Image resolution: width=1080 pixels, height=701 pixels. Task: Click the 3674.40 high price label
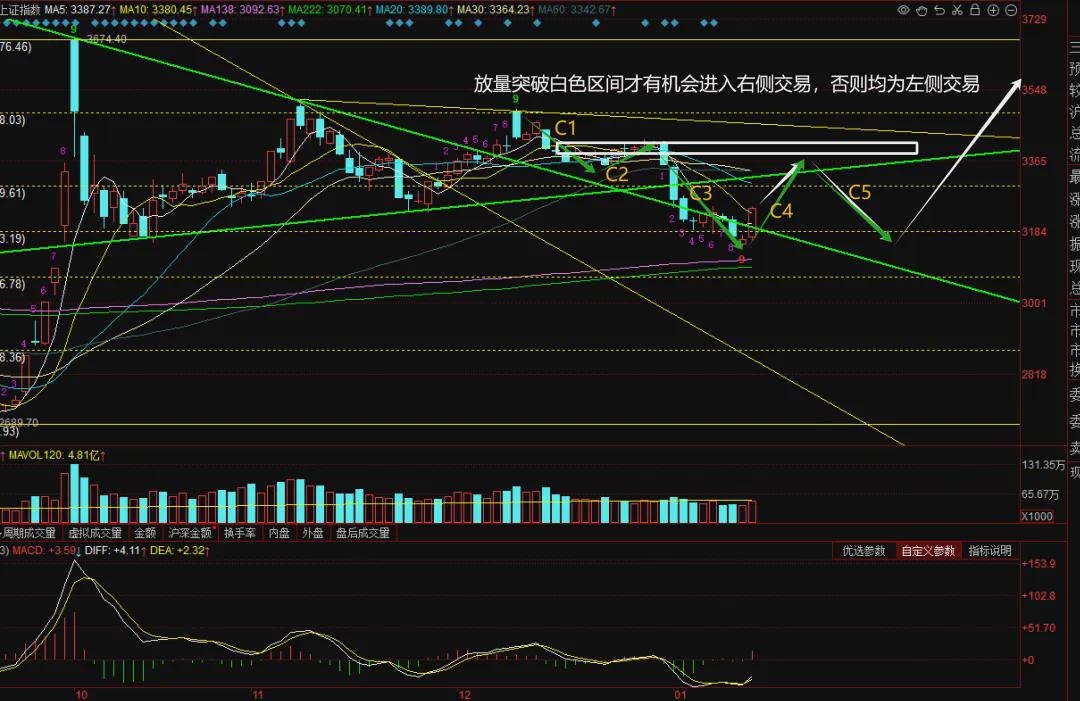107,39
